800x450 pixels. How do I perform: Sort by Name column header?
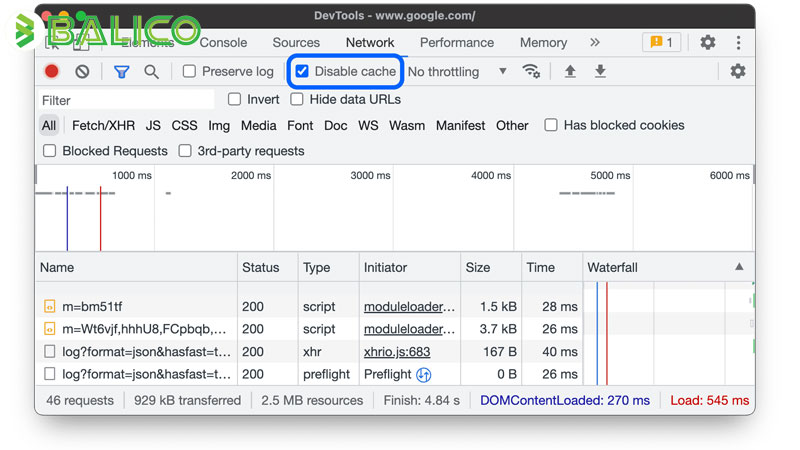[136, 267]
